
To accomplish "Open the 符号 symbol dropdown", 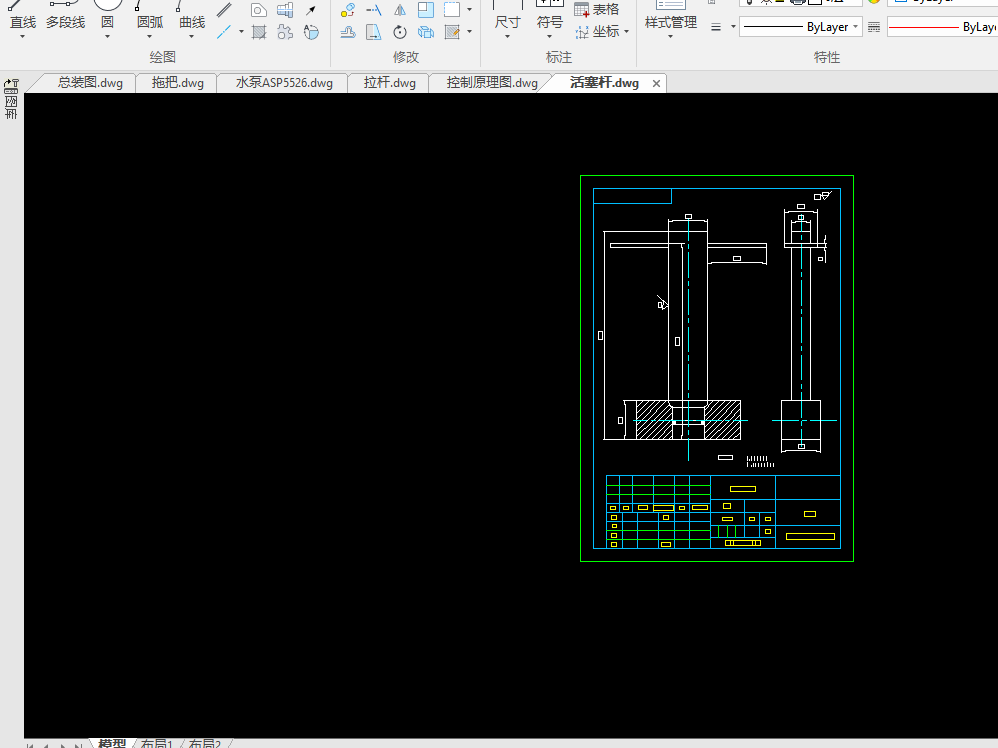I will [x=549, y=37].
